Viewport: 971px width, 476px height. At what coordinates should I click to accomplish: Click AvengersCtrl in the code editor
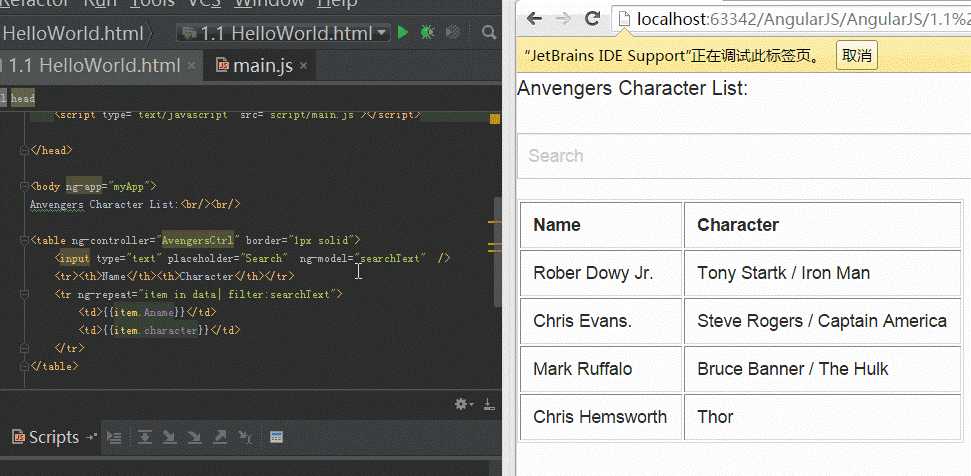[x=197, y=240]
